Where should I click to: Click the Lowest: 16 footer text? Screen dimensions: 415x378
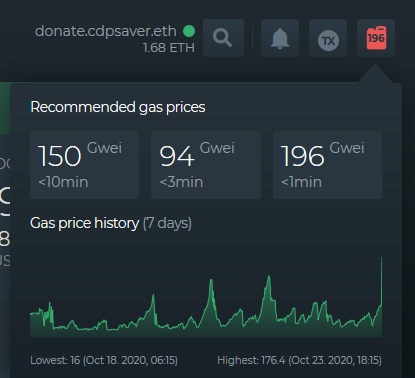pos(104,360)
